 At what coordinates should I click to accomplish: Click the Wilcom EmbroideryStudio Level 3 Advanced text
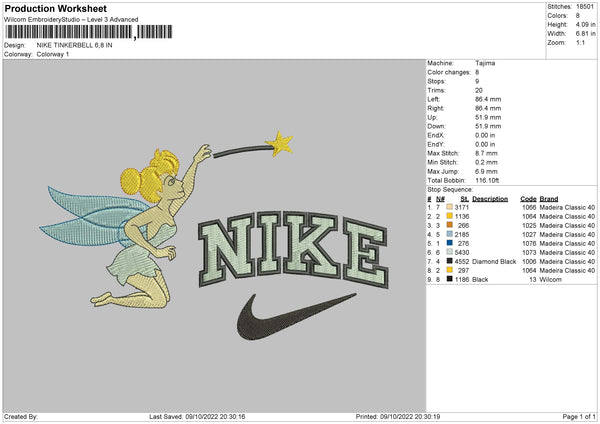pos(71,20)
